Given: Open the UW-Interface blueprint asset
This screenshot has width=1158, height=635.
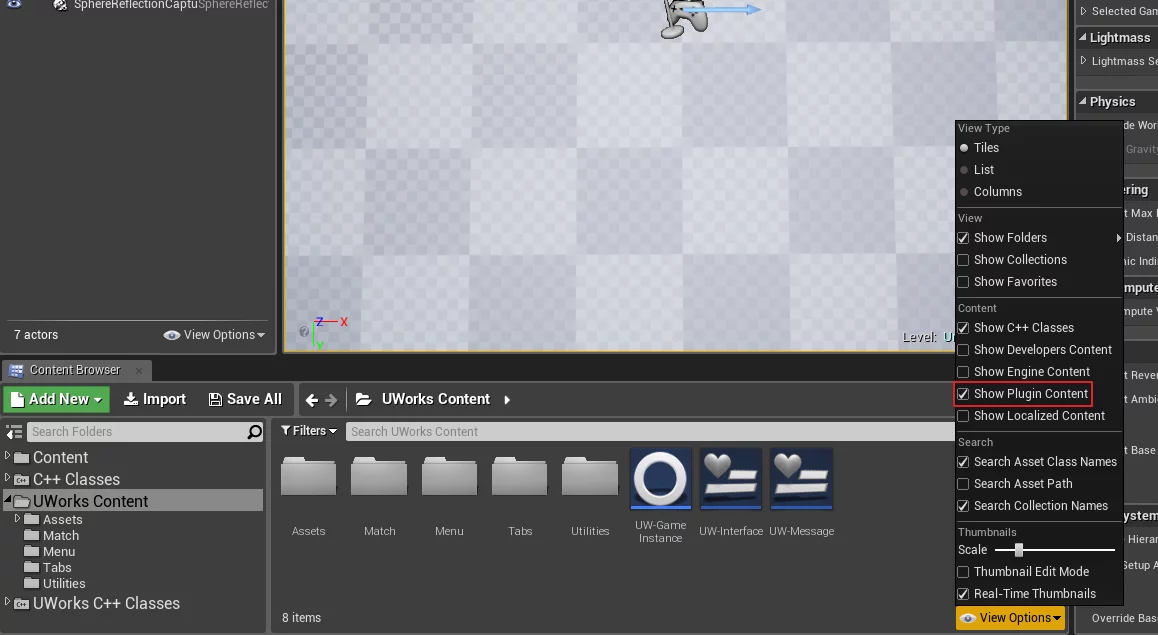Looking at the screenshot, I should pos(730,478).
